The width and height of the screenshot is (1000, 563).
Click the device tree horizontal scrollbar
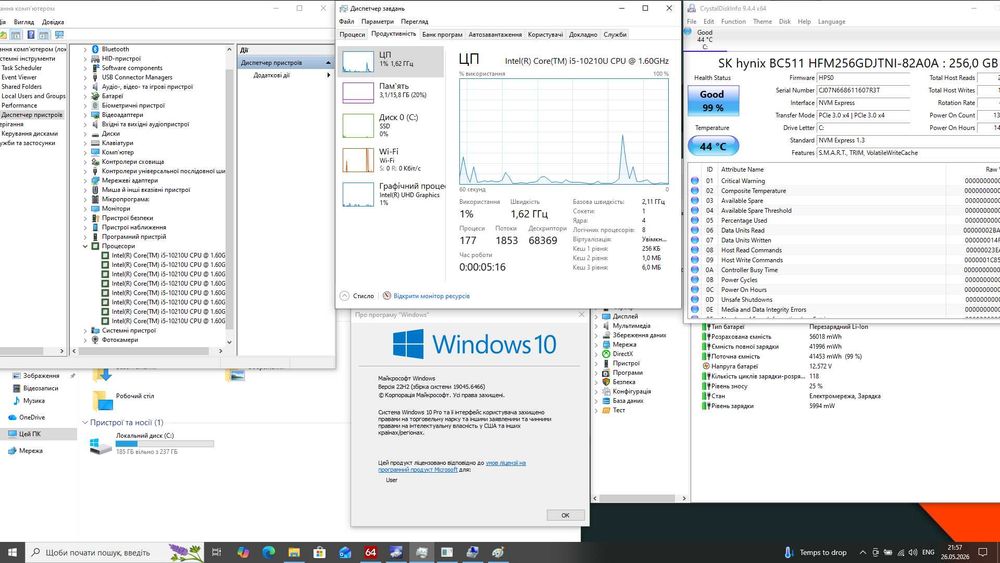pos(148,351)
